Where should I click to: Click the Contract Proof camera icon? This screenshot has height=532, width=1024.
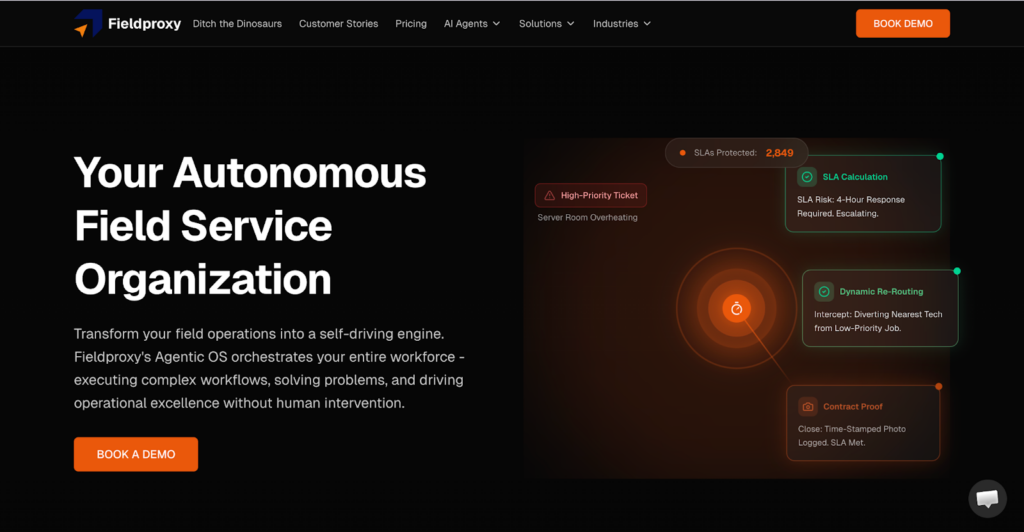click(808, 407)
